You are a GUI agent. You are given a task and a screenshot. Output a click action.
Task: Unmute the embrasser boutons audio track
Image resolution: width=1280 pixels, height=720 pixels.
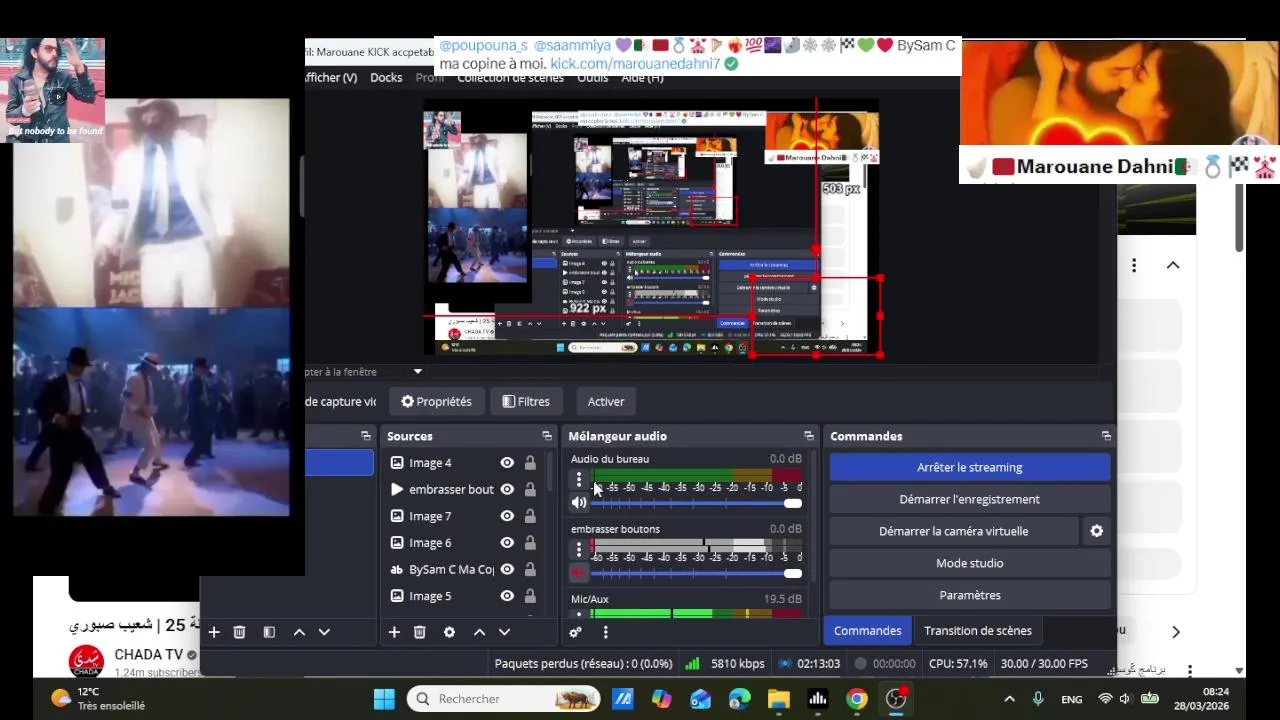point(579,573)
